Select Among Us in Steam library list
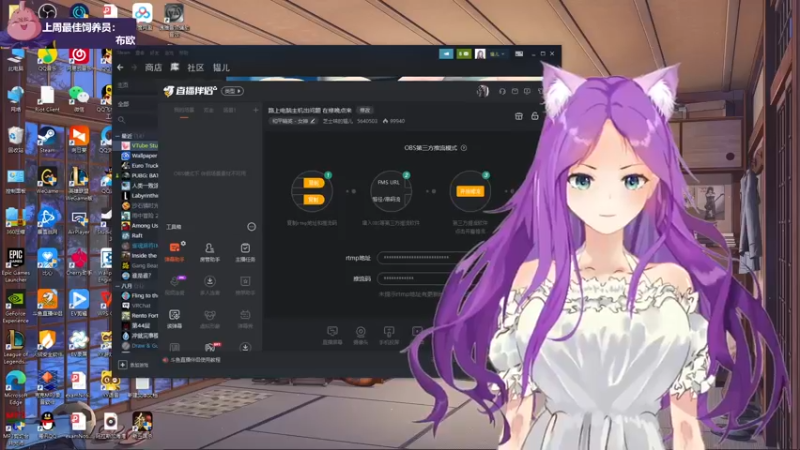Image resolution: width=800 pixels, height=450 pixels. coord(139,226)
